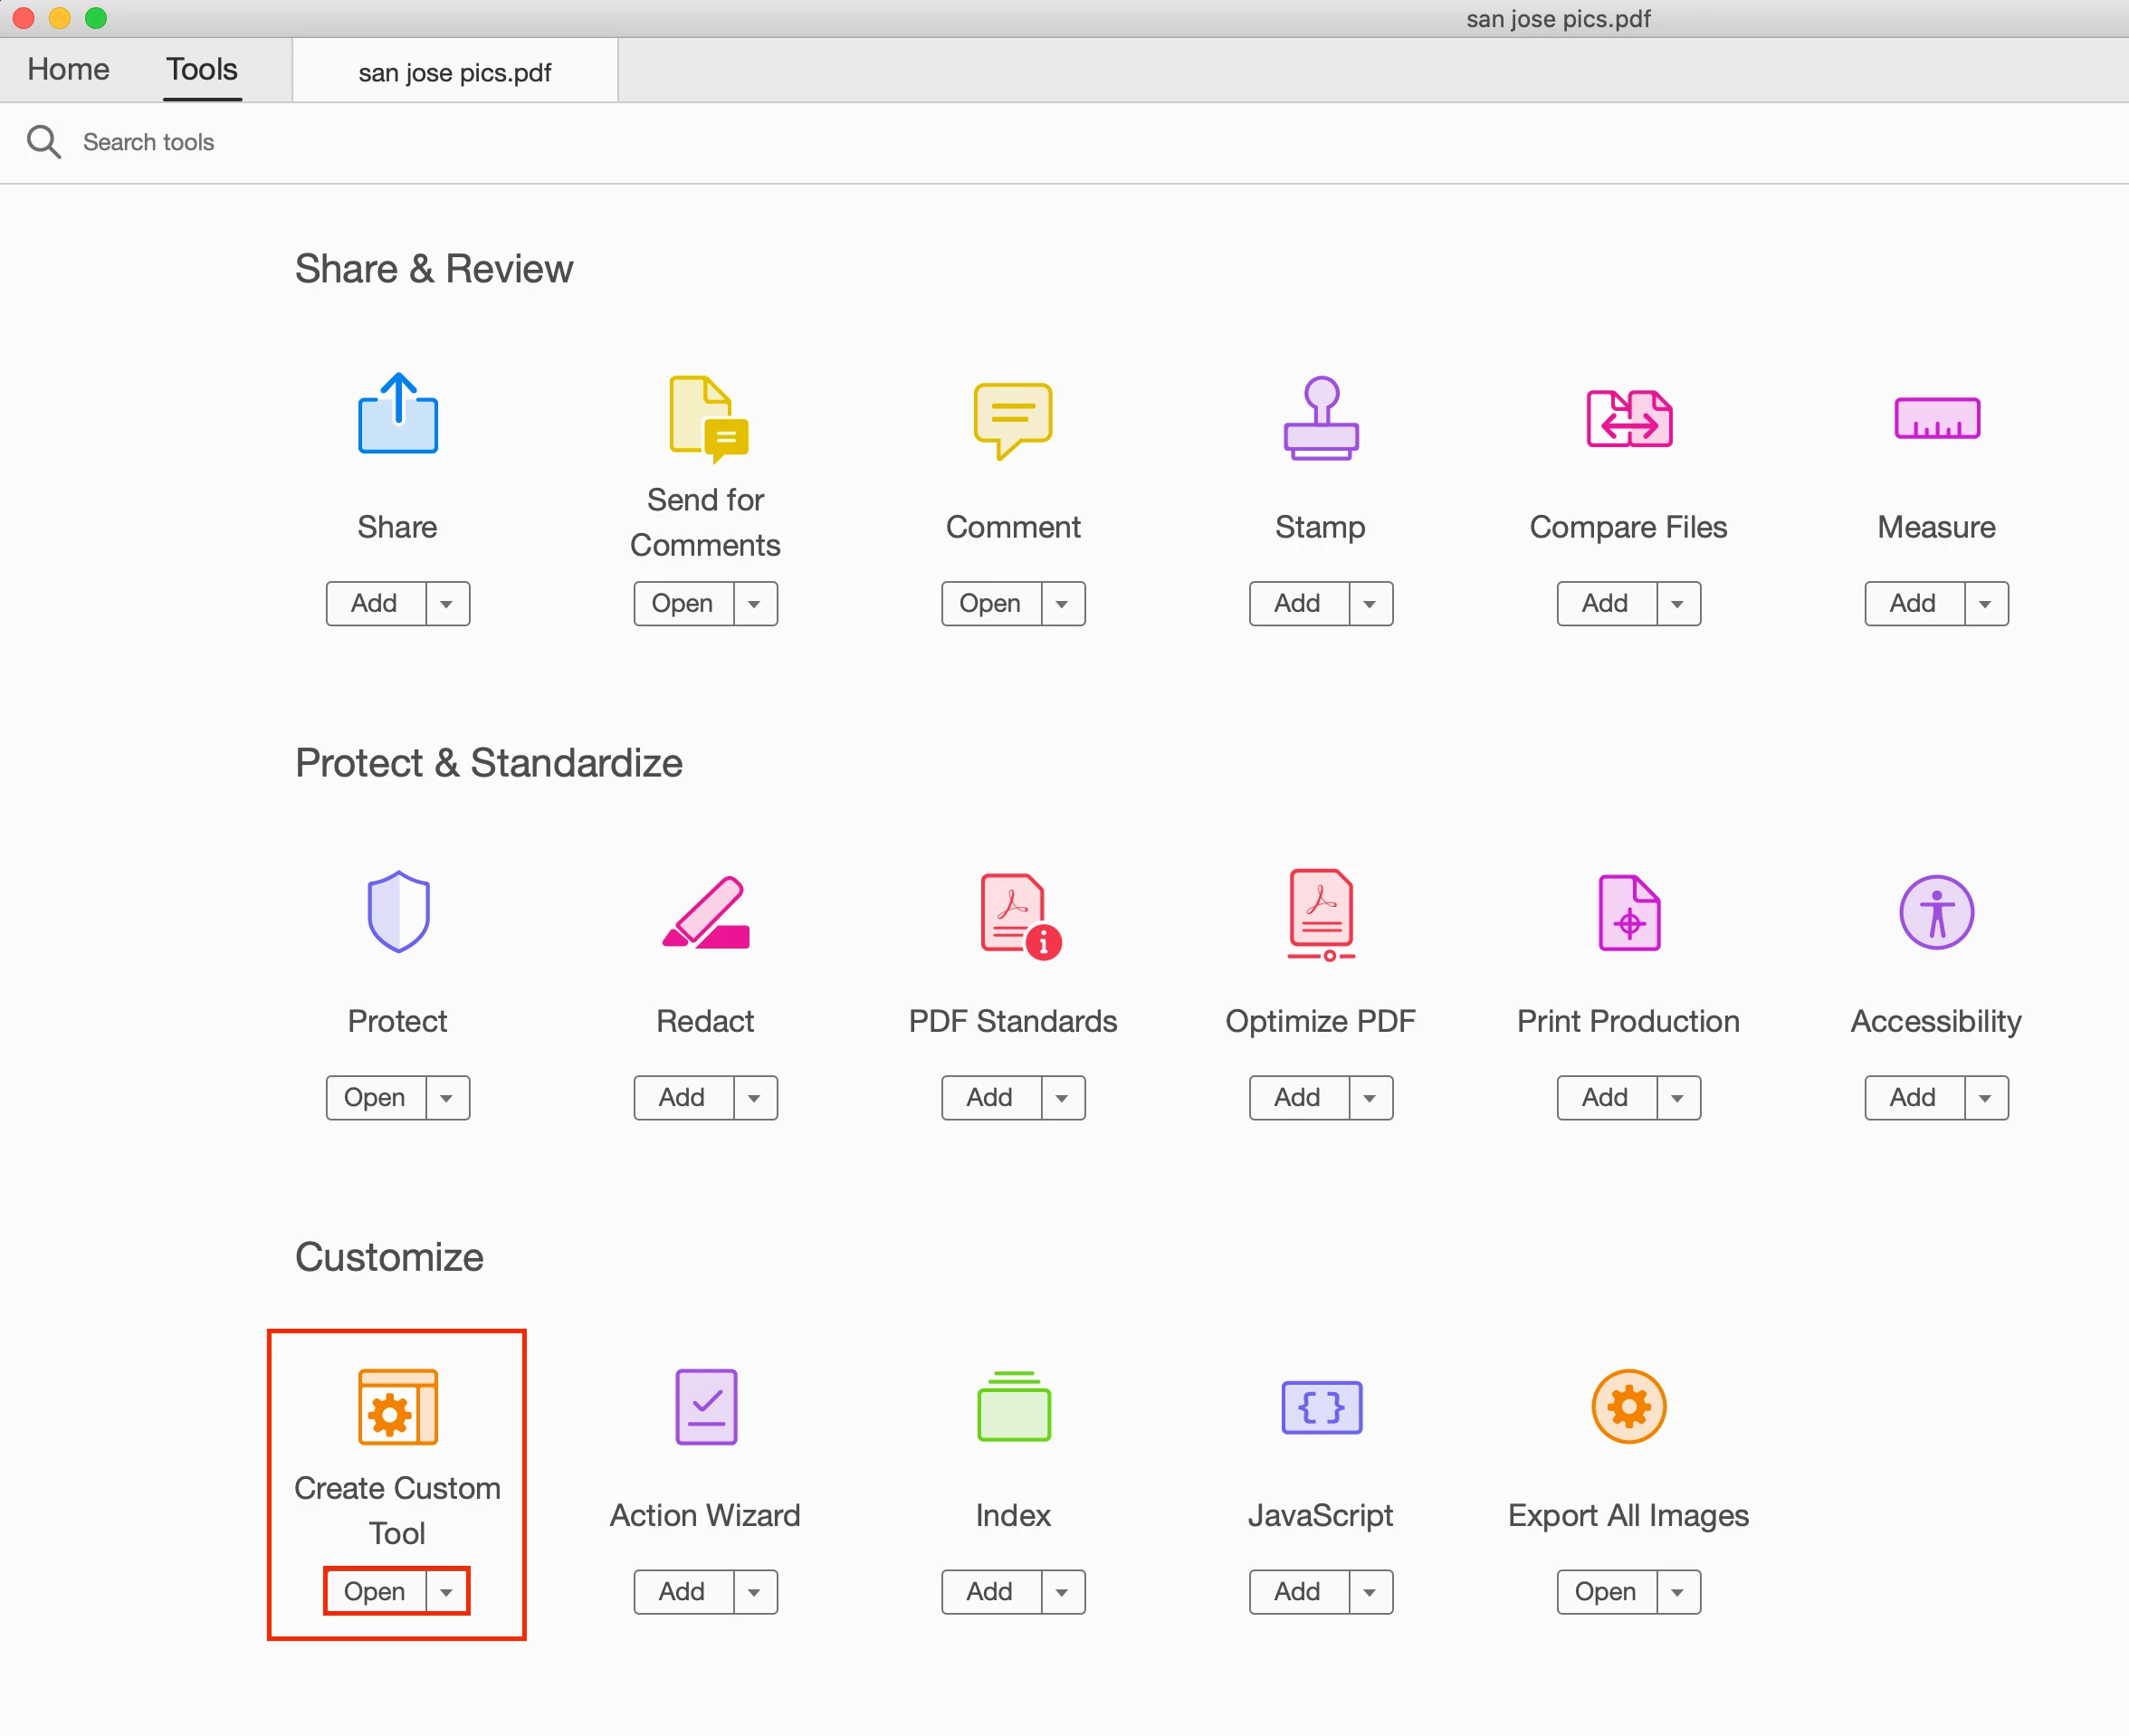
Task: Expand dropdown arrow under PDF Standards
Action: click(1062, 1098)
